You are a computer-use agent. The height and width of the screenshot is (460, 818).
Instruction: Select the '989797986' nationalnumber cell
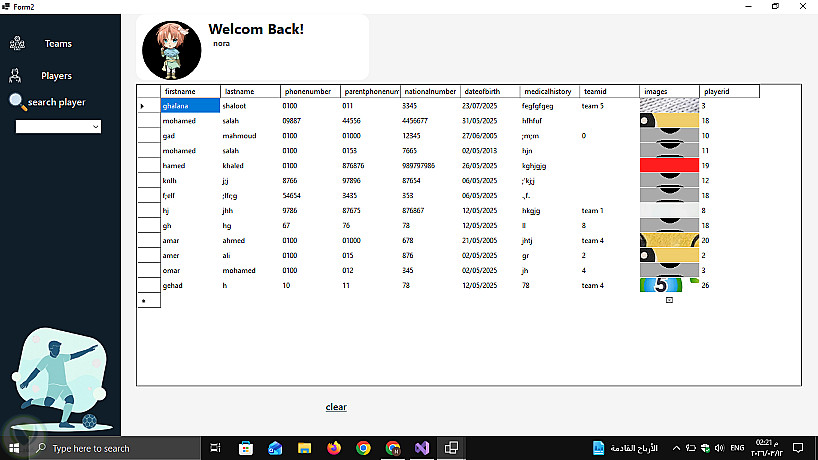(430, 166)
